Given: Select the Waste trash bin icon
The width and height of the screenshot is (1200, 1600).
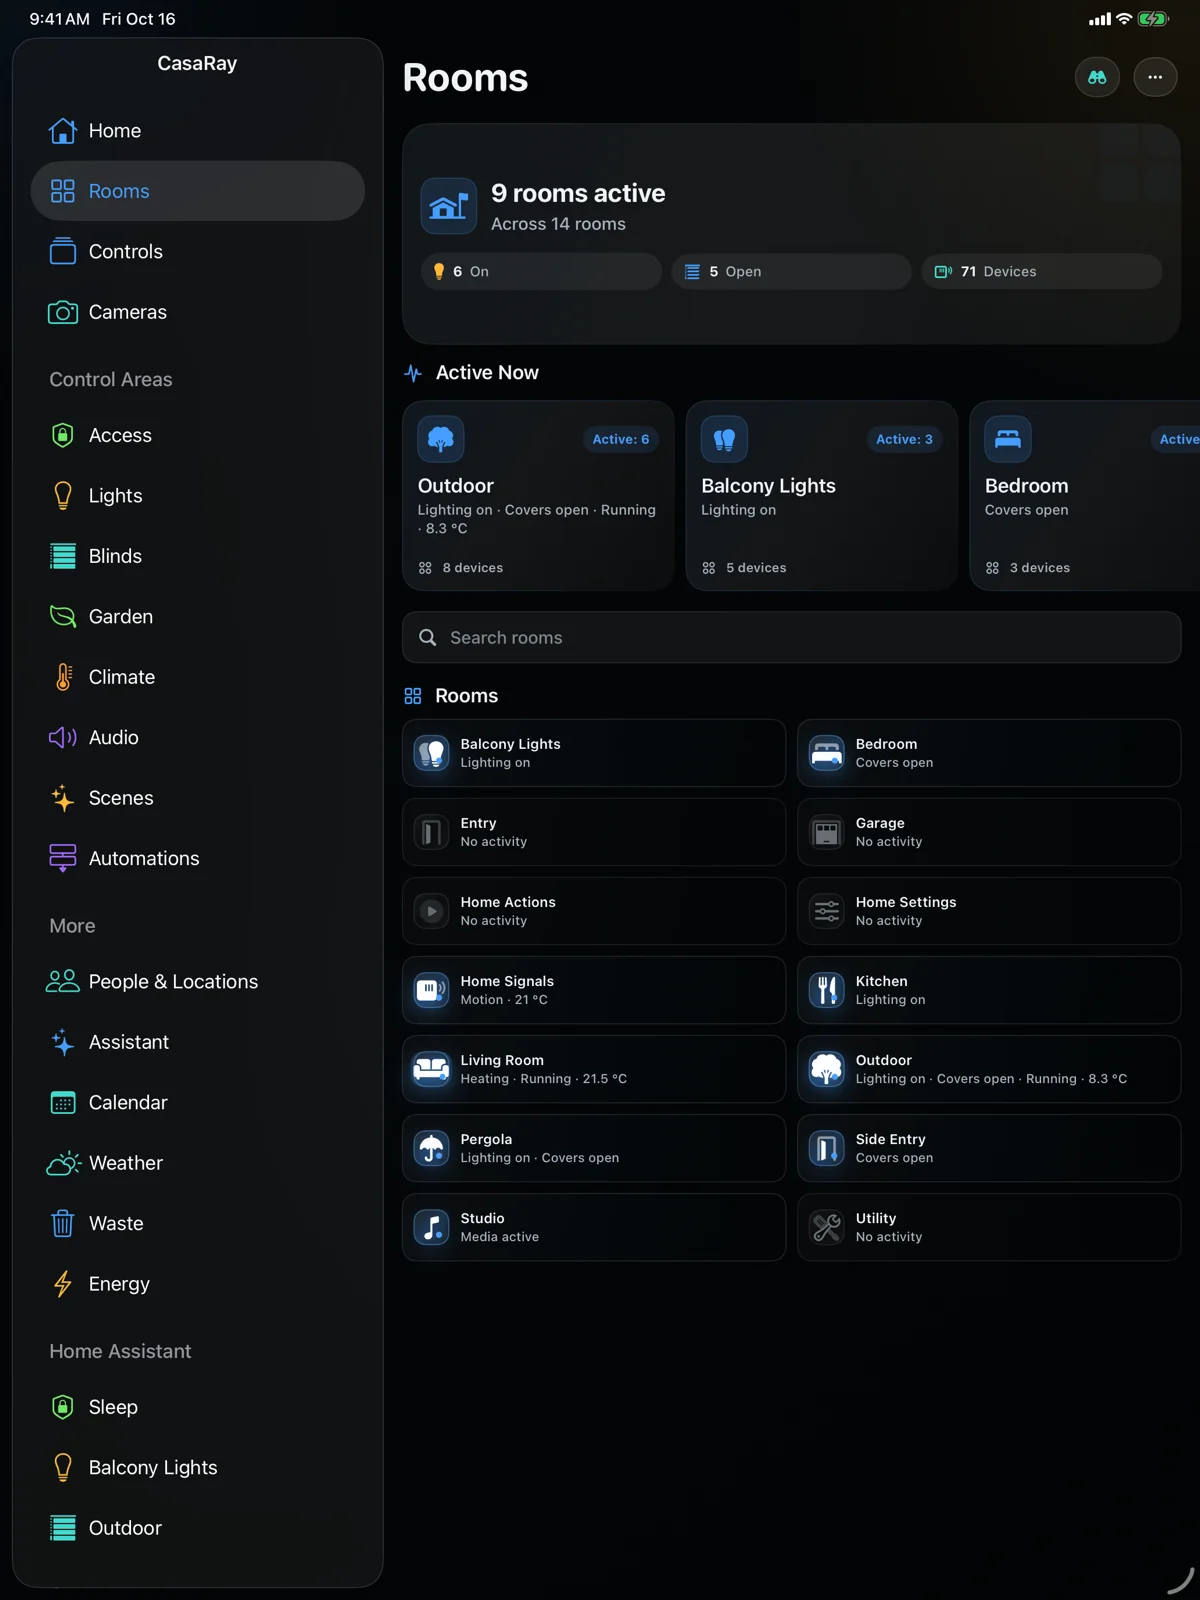Looking at the screenshot, I should coord(63,1223).
